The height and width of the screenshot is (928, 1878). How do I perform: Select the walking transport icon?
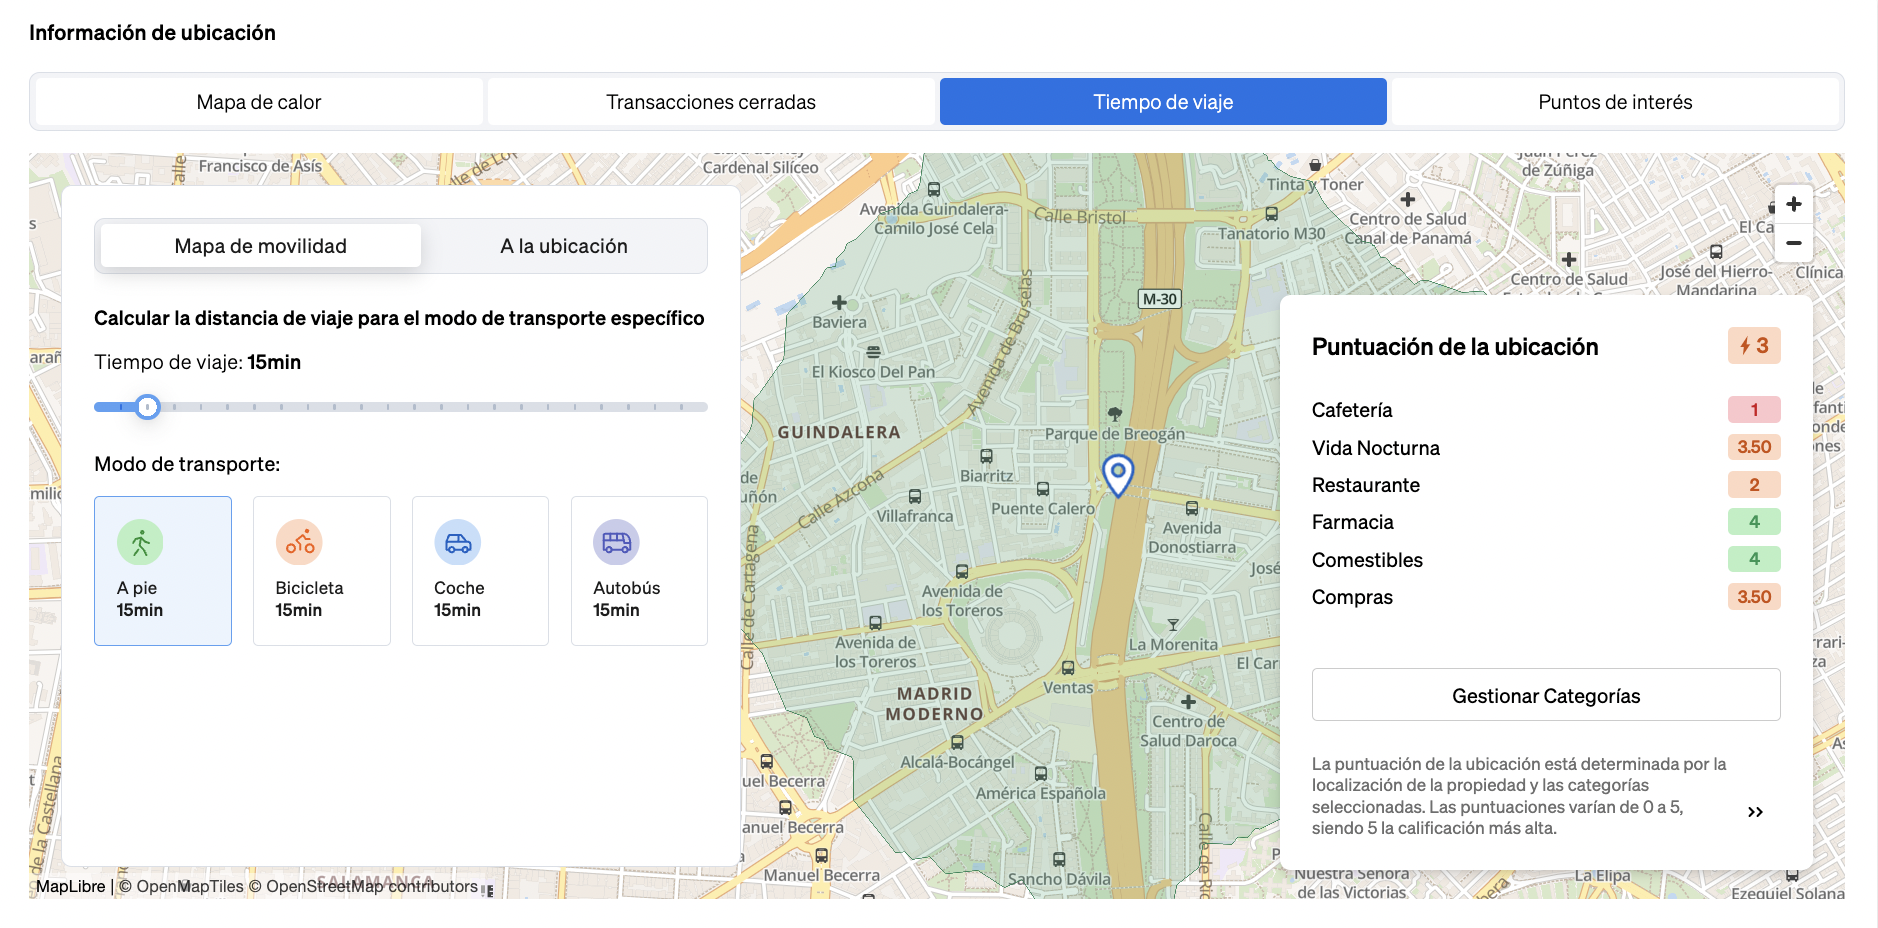pos(140,542)
